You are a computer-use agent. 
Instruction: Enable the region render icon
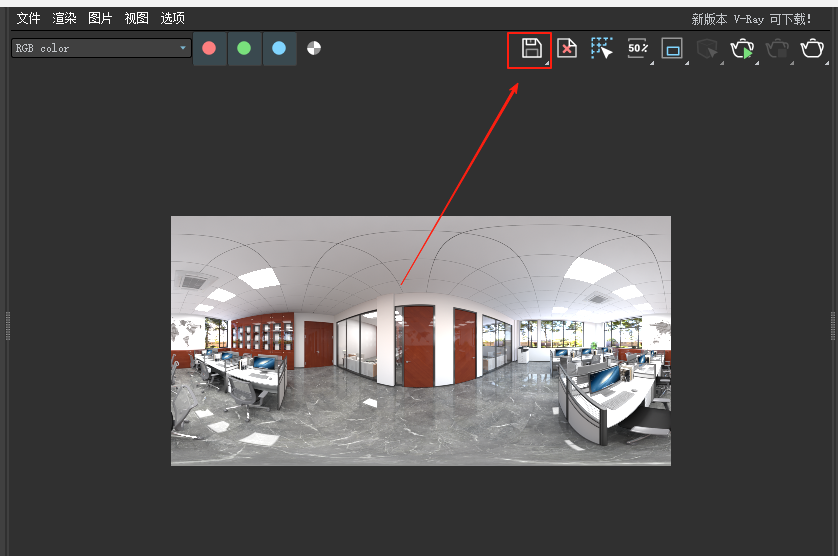(x=672, y=49)
